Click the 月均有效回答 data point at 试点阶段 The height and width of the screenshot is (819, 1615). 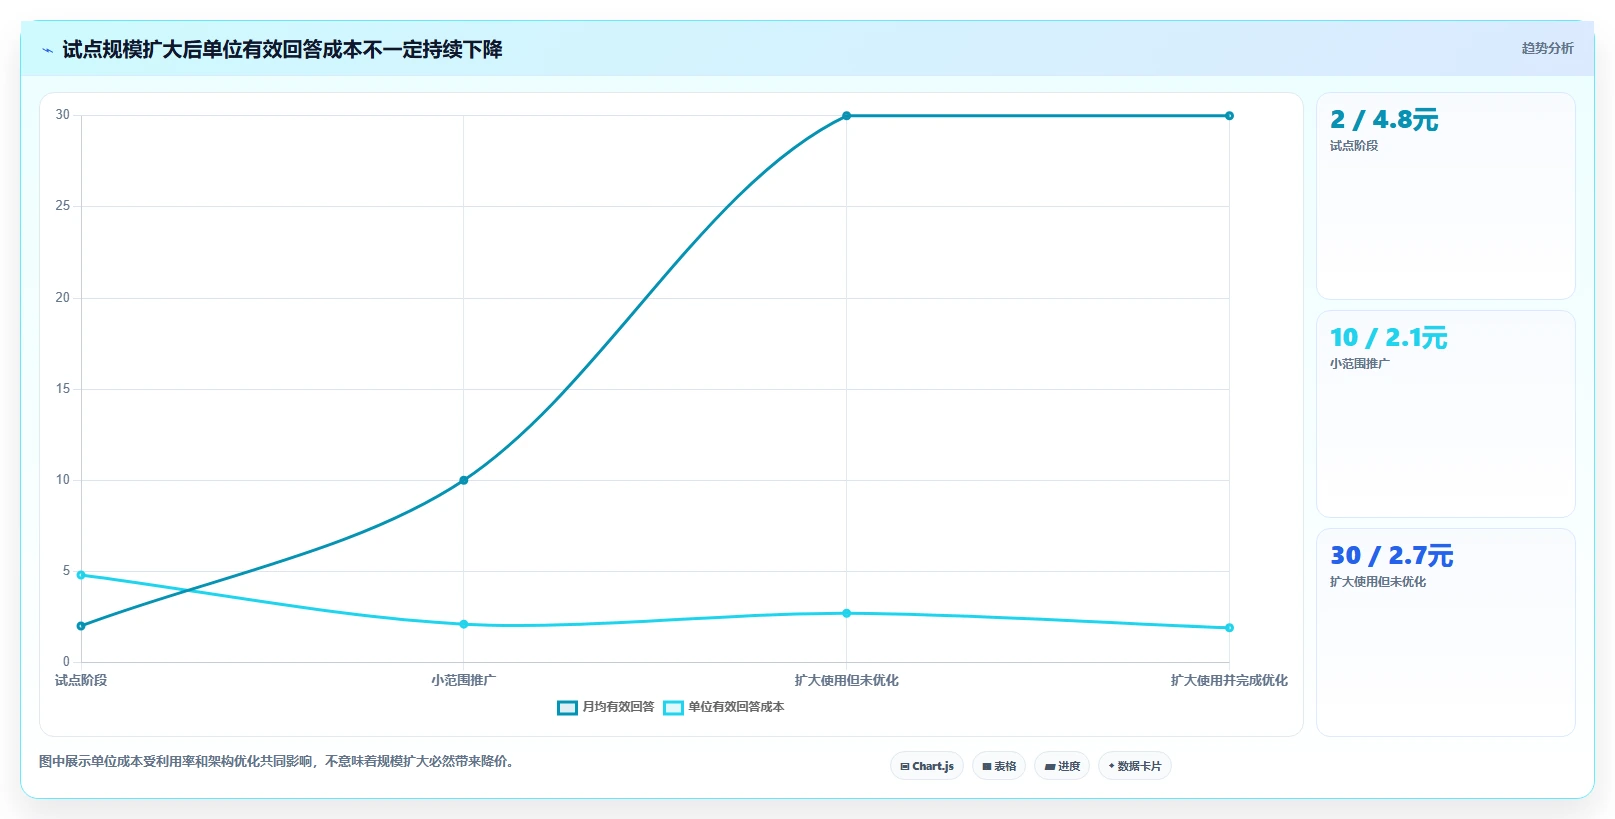click(x=81, y=626)
